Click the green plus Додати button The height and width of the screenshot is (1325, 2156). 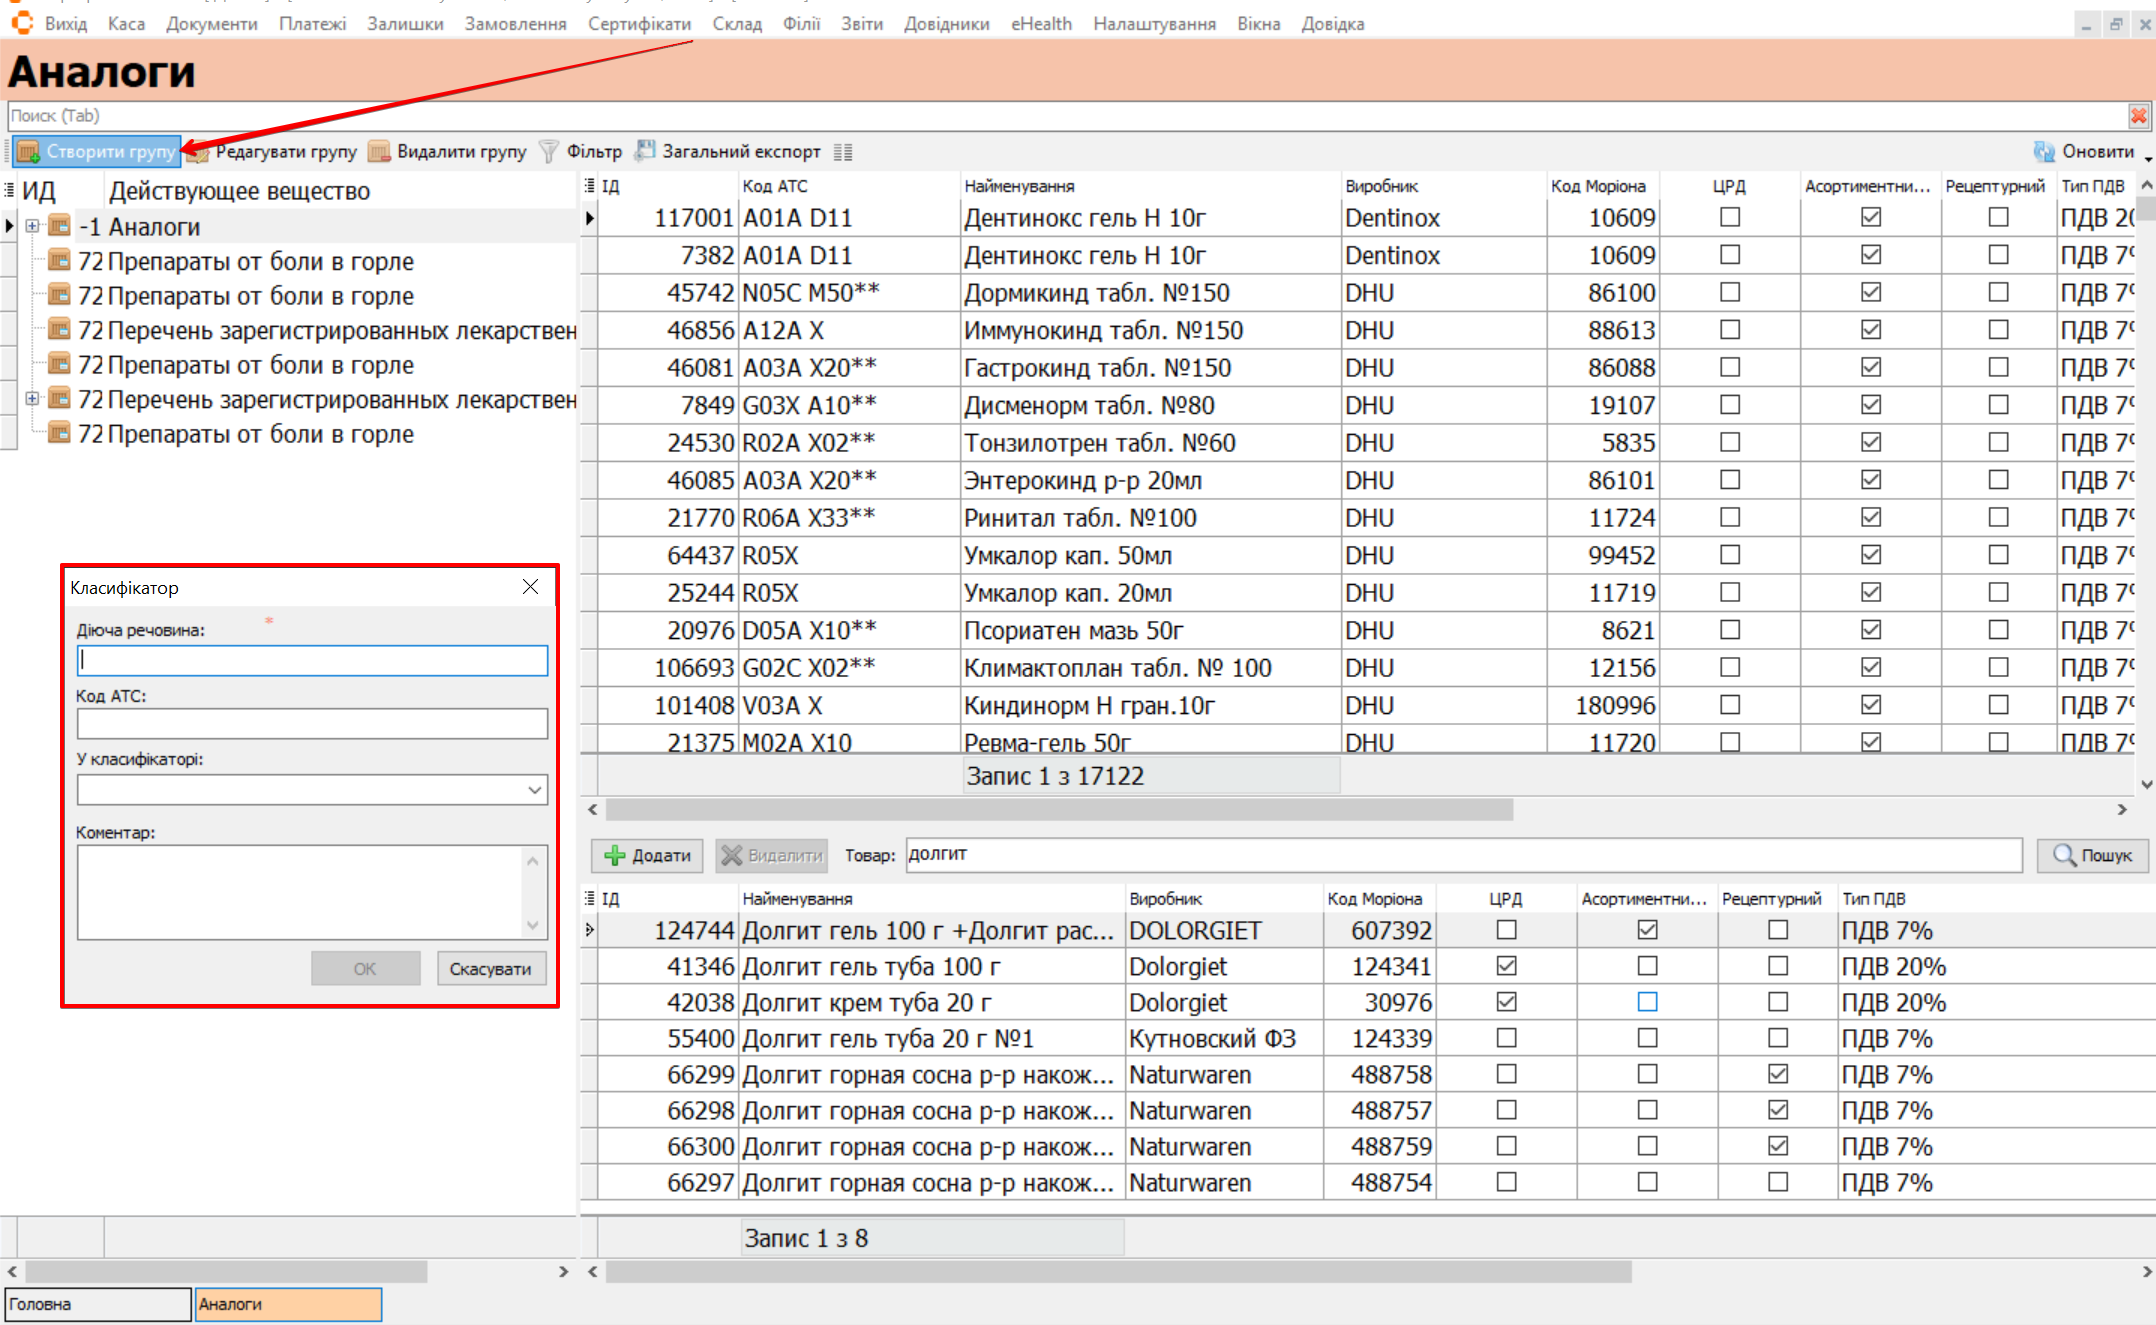(x=647, y=856)
